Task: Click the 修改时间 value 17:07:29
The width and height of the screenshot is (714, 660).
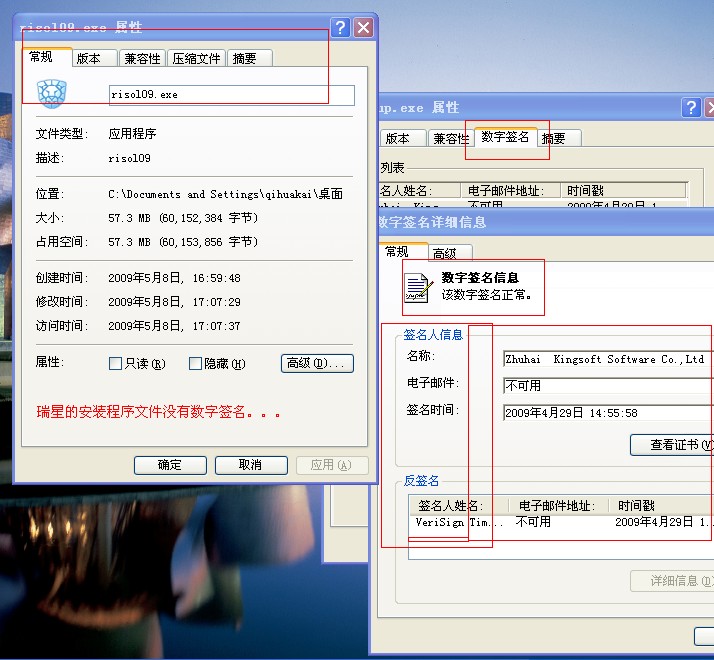Action: pyautogui.click(x=174, y=302)
